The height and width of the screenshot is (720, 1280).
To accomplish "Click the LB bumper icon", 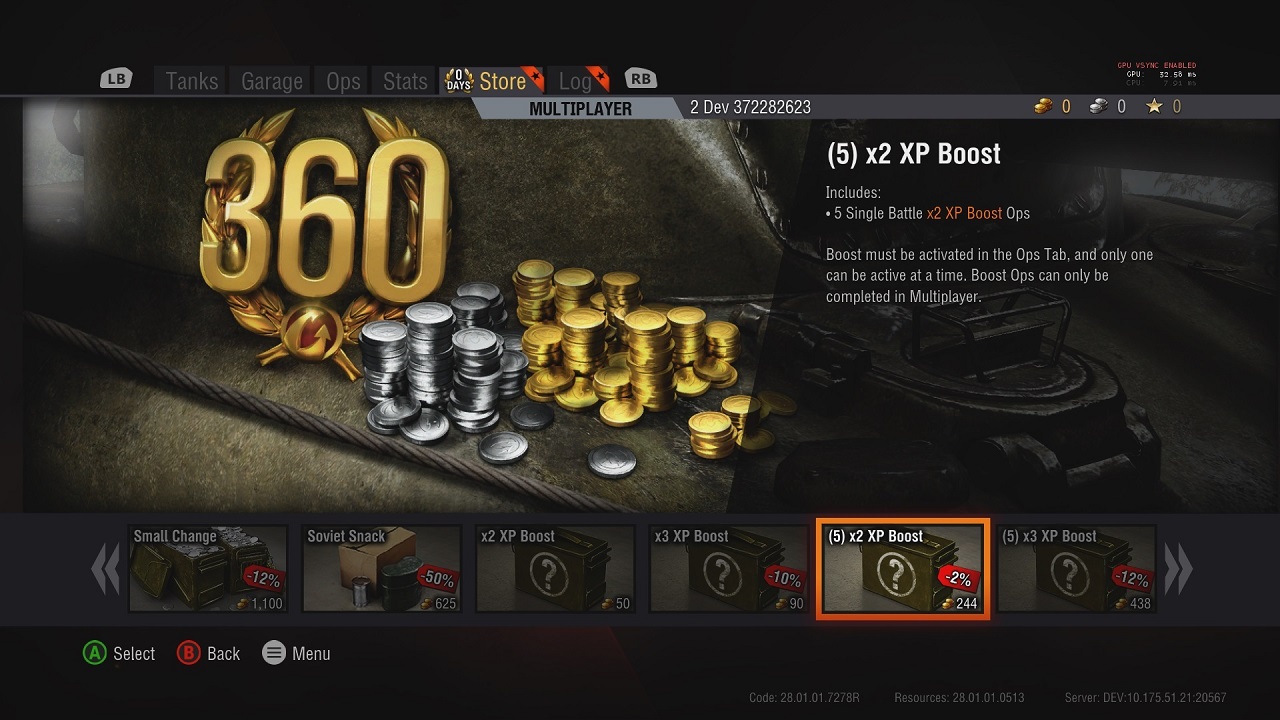I will pos(116,79).
